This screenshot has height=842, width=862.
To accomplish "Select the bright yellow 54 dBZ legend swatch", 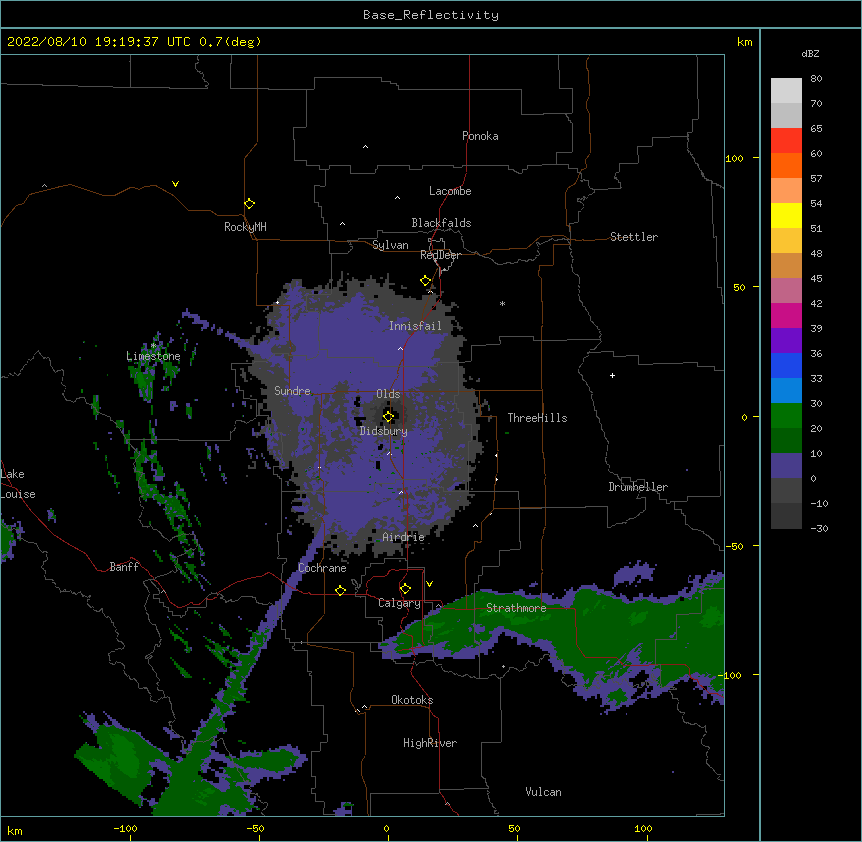I will [x=786, y=215].
